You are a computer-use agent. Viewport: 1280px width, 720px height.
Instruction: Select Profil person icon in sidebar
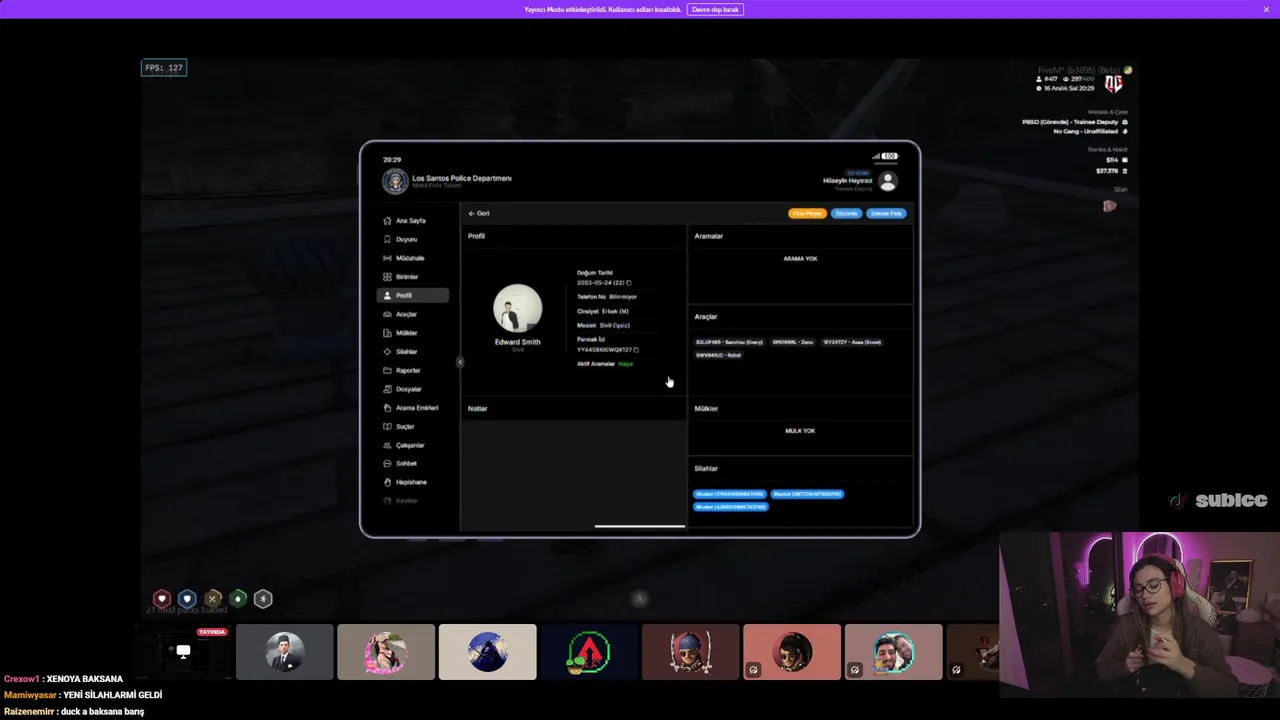click(387, 296)
